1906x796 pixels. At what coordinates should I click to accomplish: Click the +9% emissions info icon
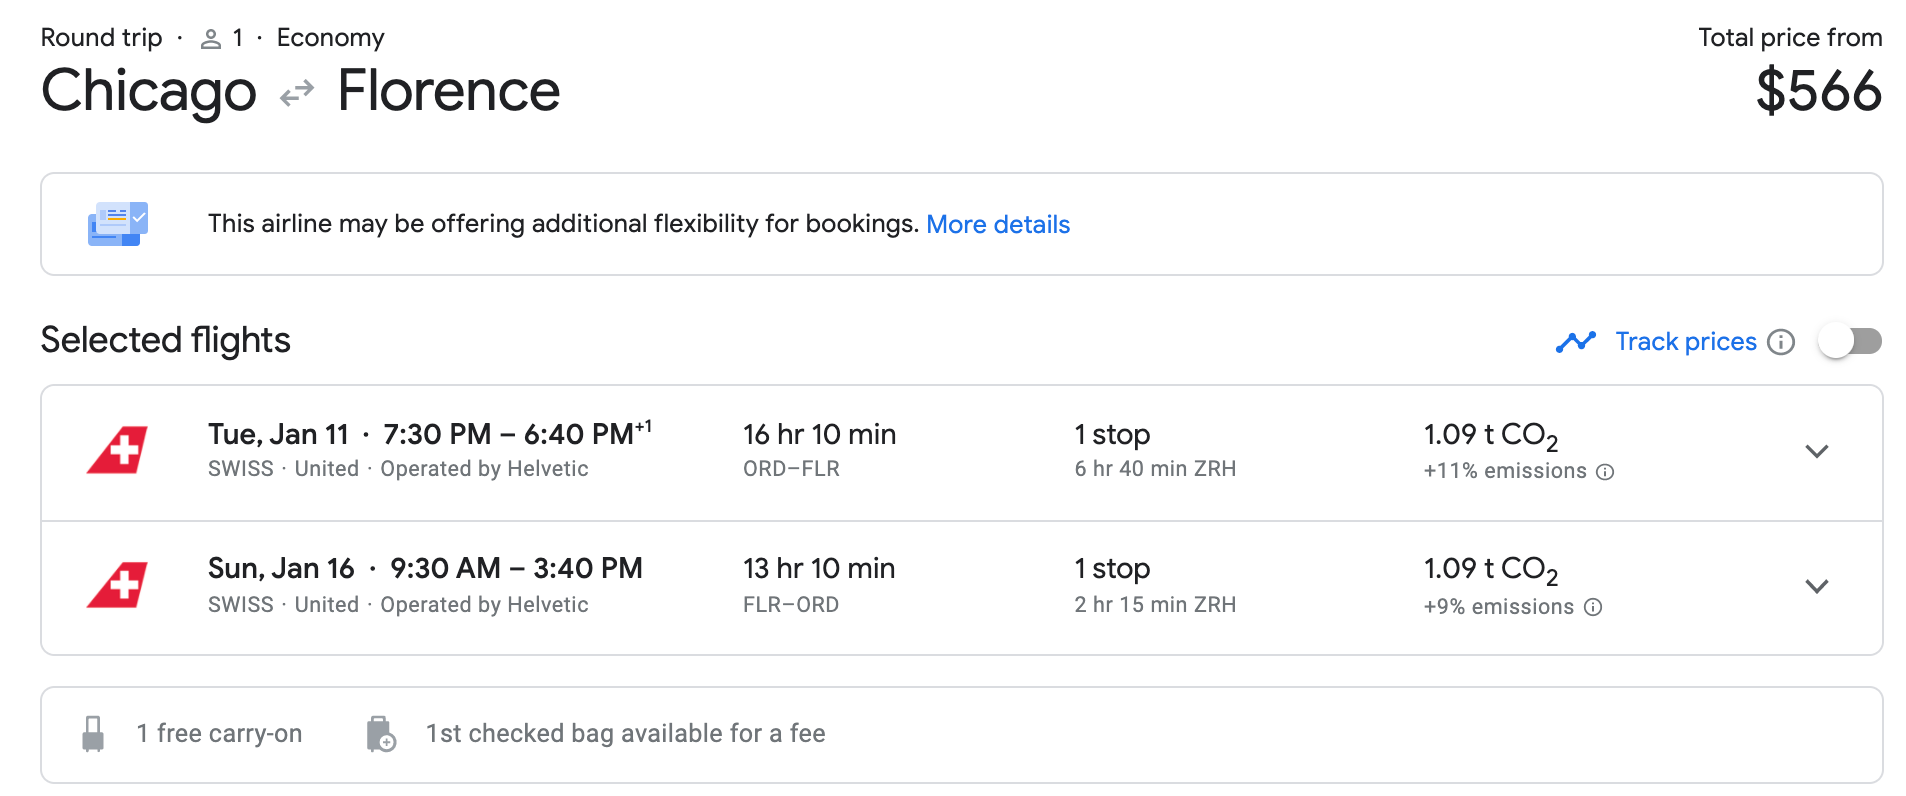tap(1593, 607)
